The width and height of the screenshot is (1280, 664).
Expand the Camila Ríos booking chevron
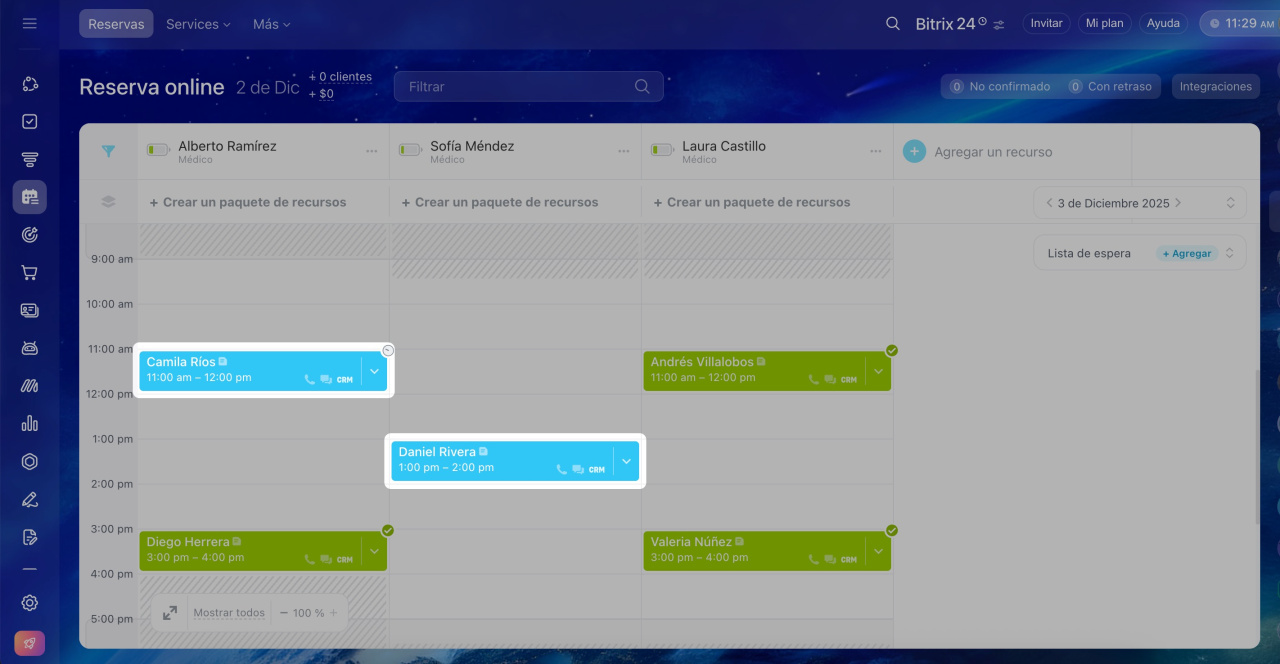point(374,371)
